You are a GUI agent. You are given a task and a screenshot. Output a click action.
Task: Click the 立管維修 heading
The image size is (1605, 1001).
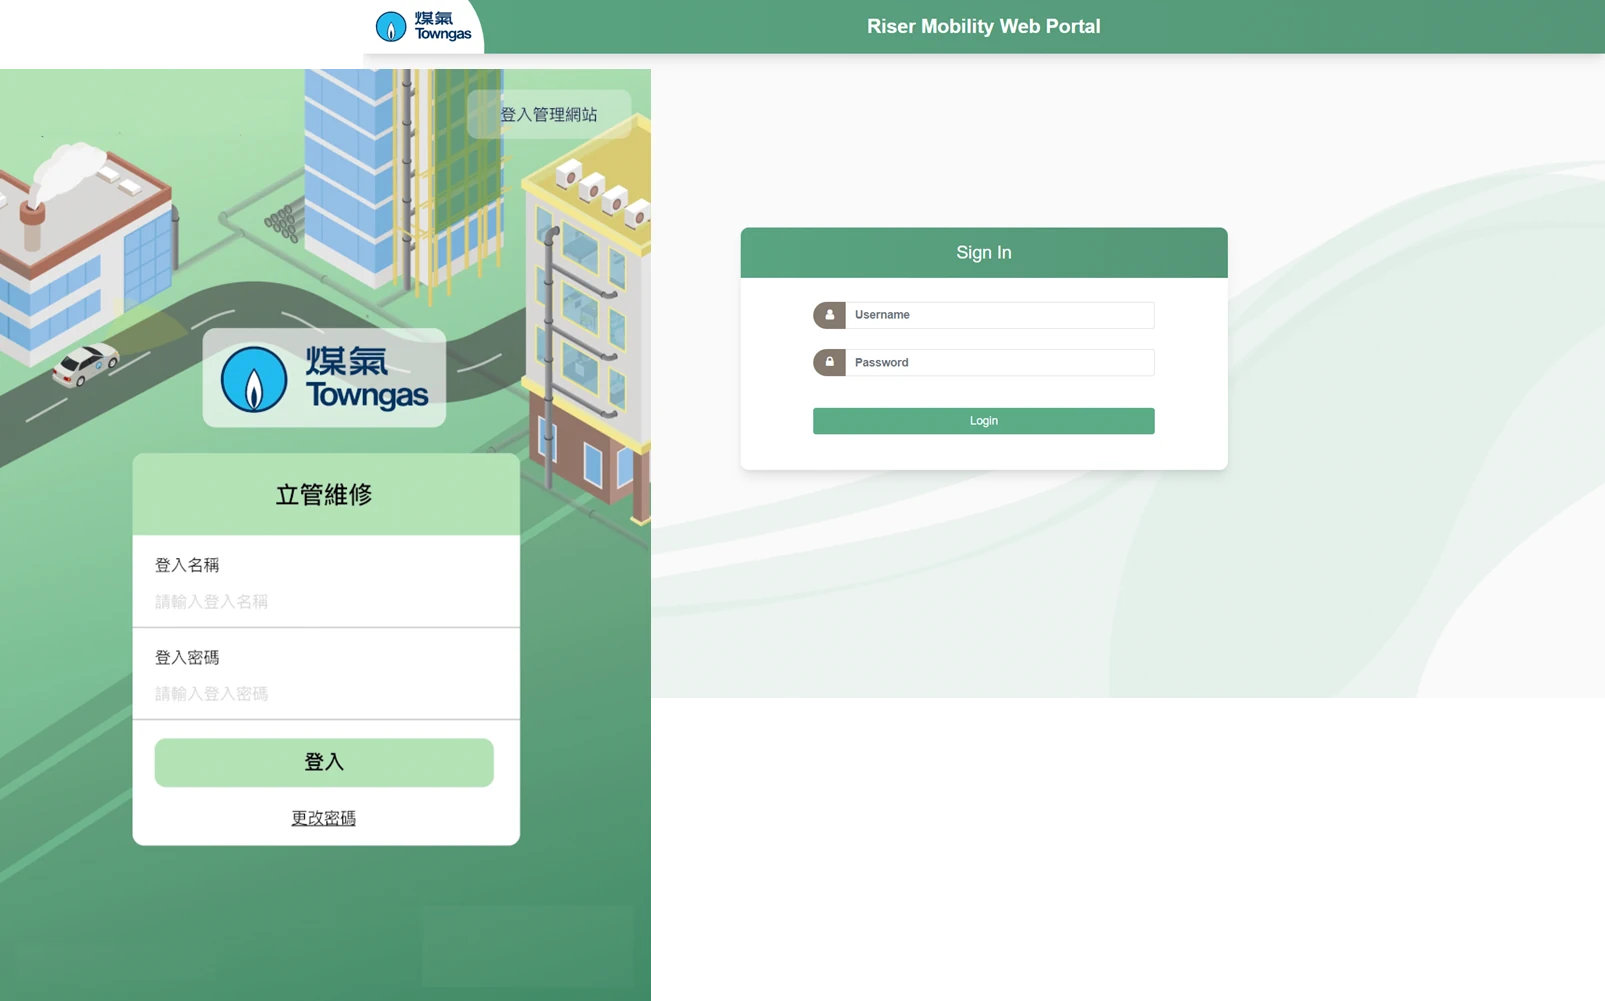click(x=324, y=494)
